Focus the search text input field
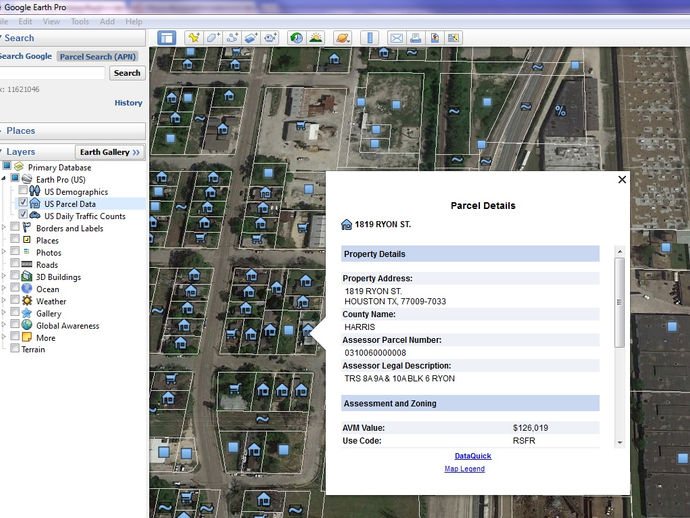This screenshot has height=518, width=690. coord(52,73)
